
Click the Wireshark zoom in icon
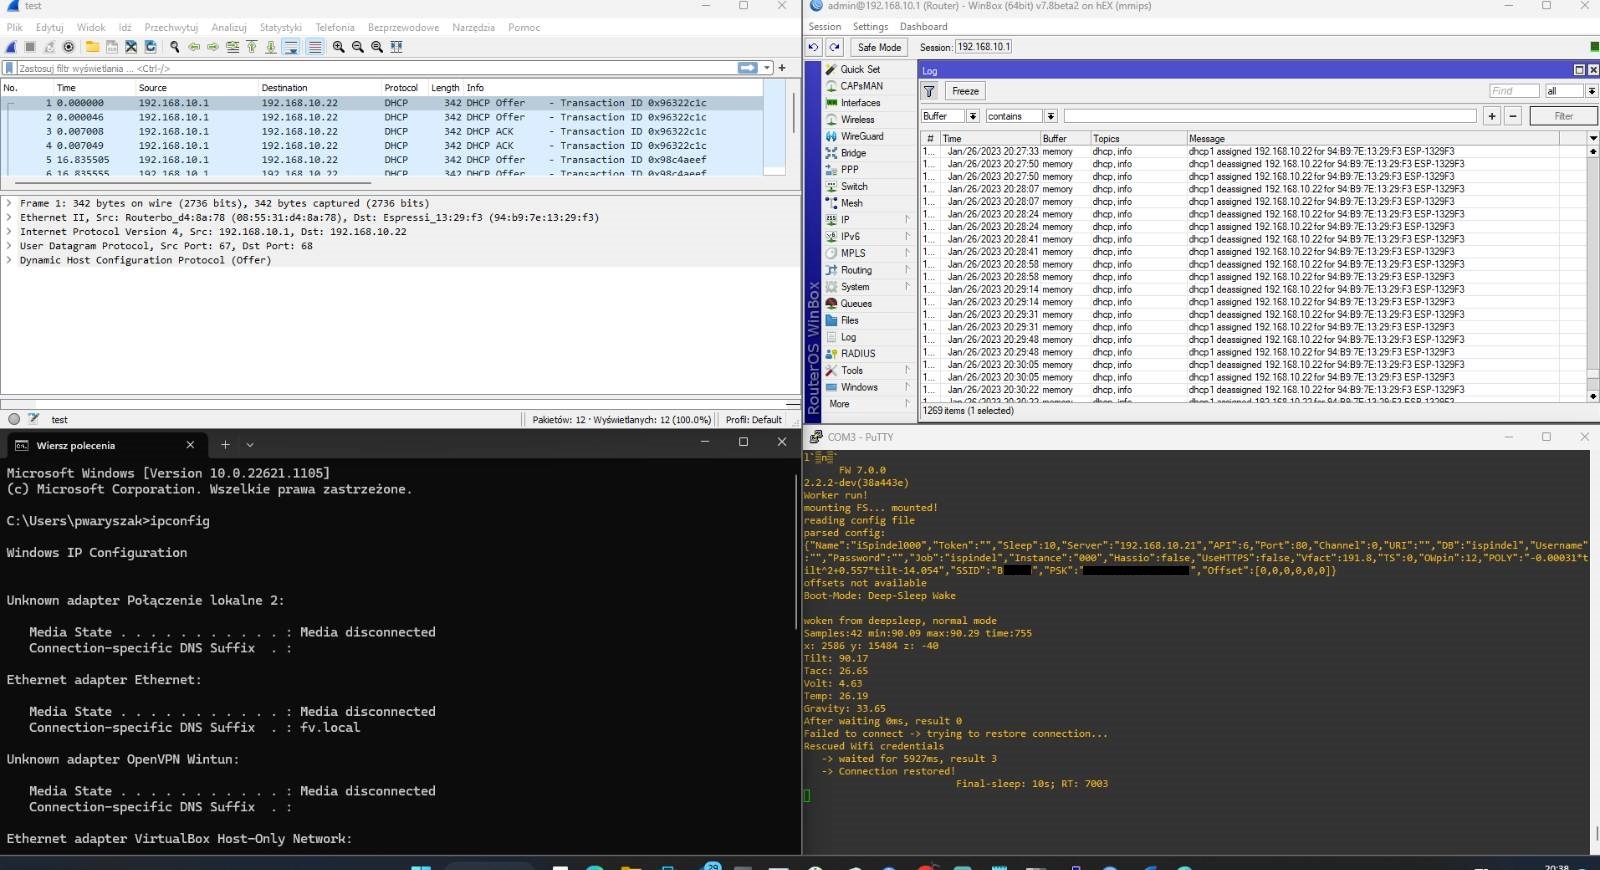pyautogui.click(x=339, y=47)
